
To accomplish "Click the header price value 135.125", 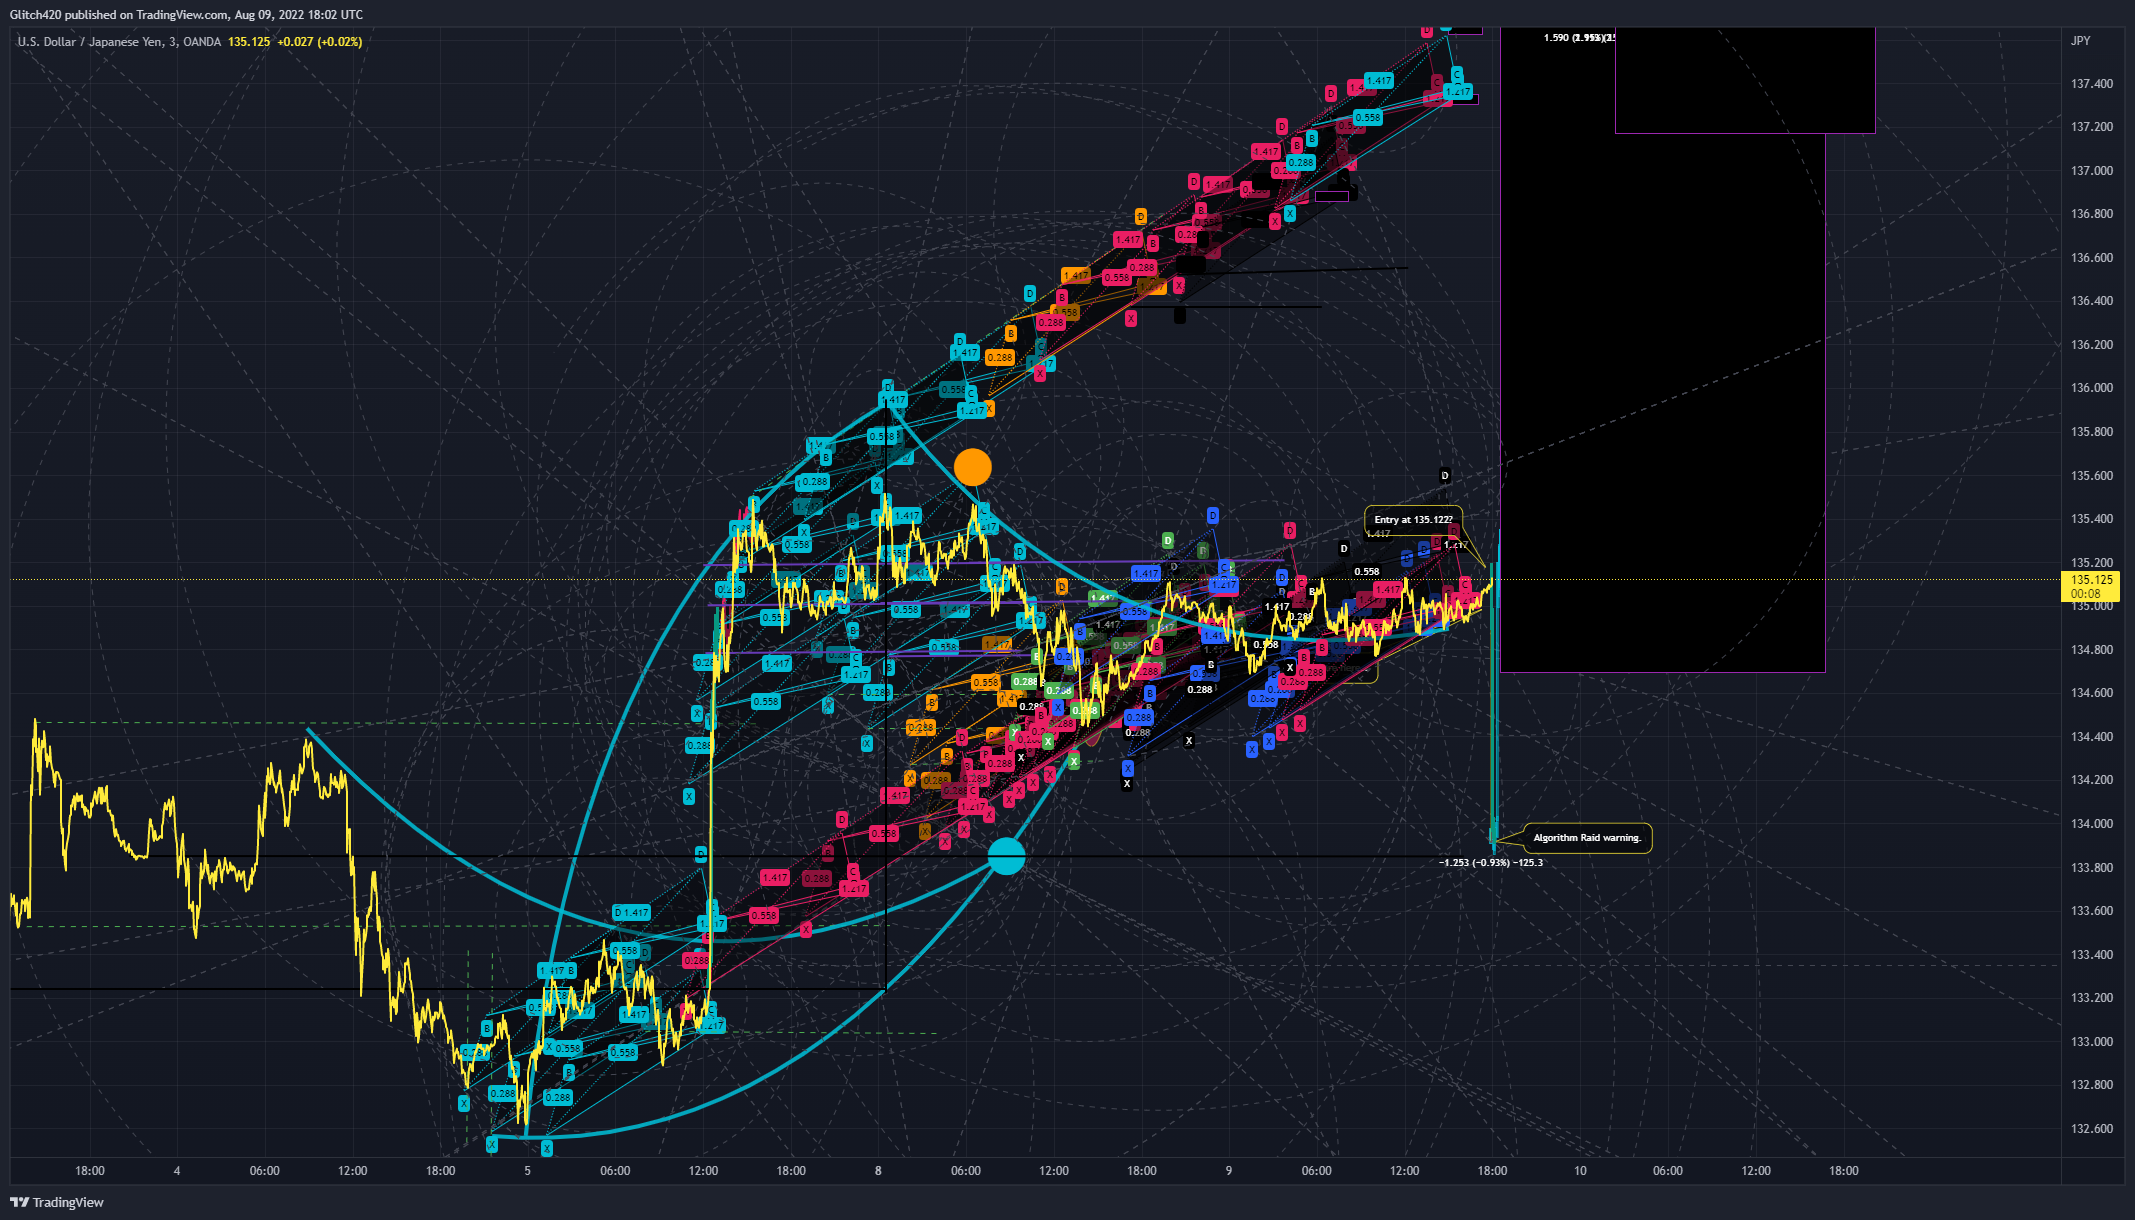I will click(249, 42).
